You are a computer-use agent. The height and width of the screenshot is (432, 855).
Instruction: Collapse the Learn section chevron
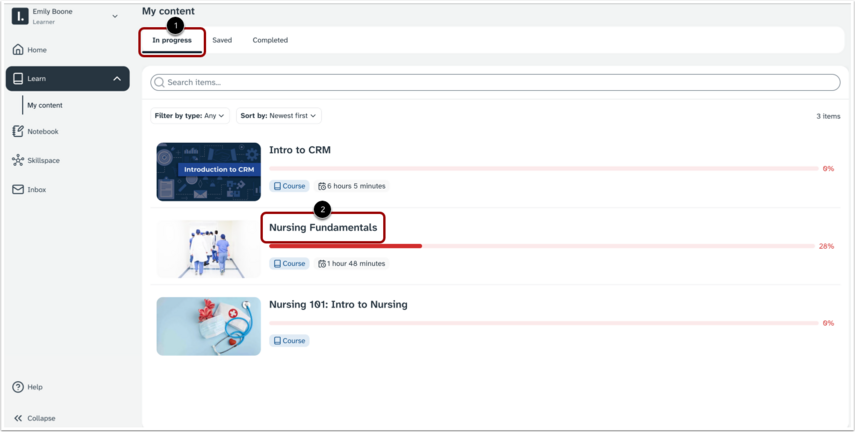pos(117,79)
